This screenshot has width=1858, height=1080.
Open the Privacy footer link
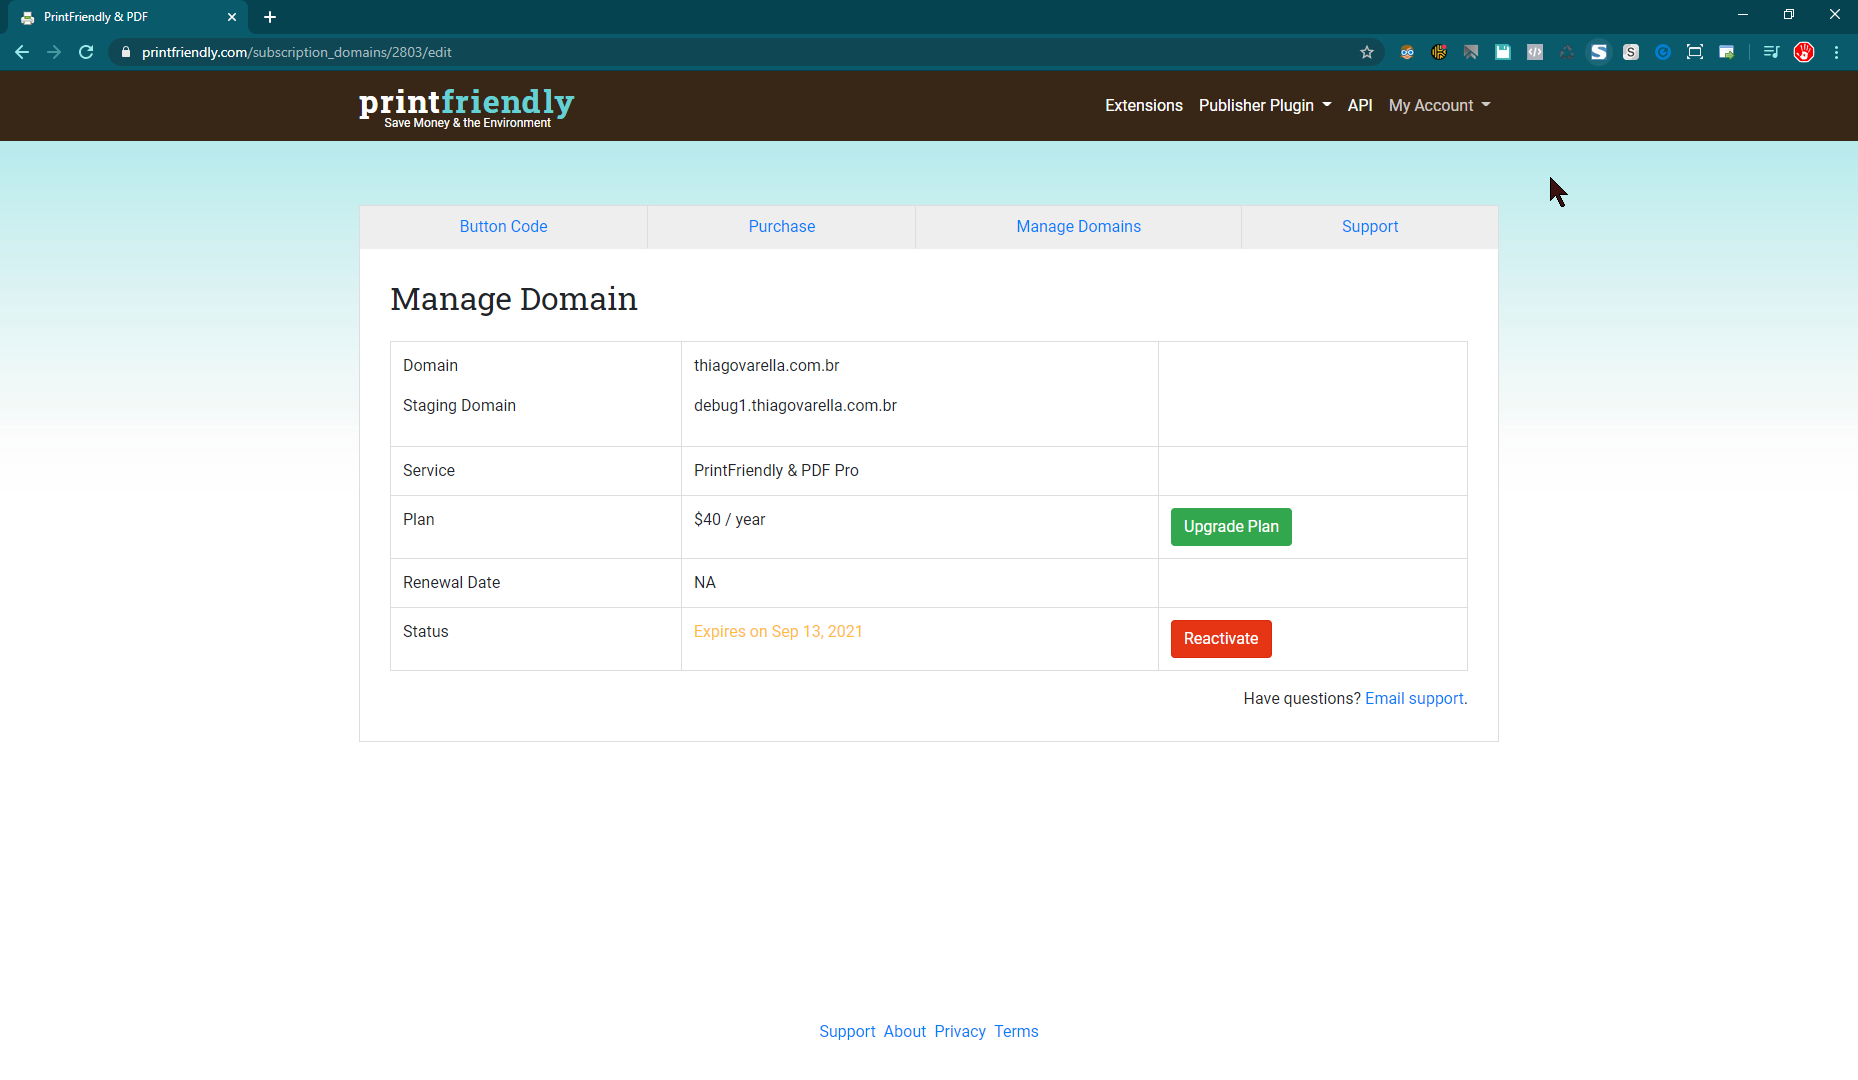(x=960, y=1032)
